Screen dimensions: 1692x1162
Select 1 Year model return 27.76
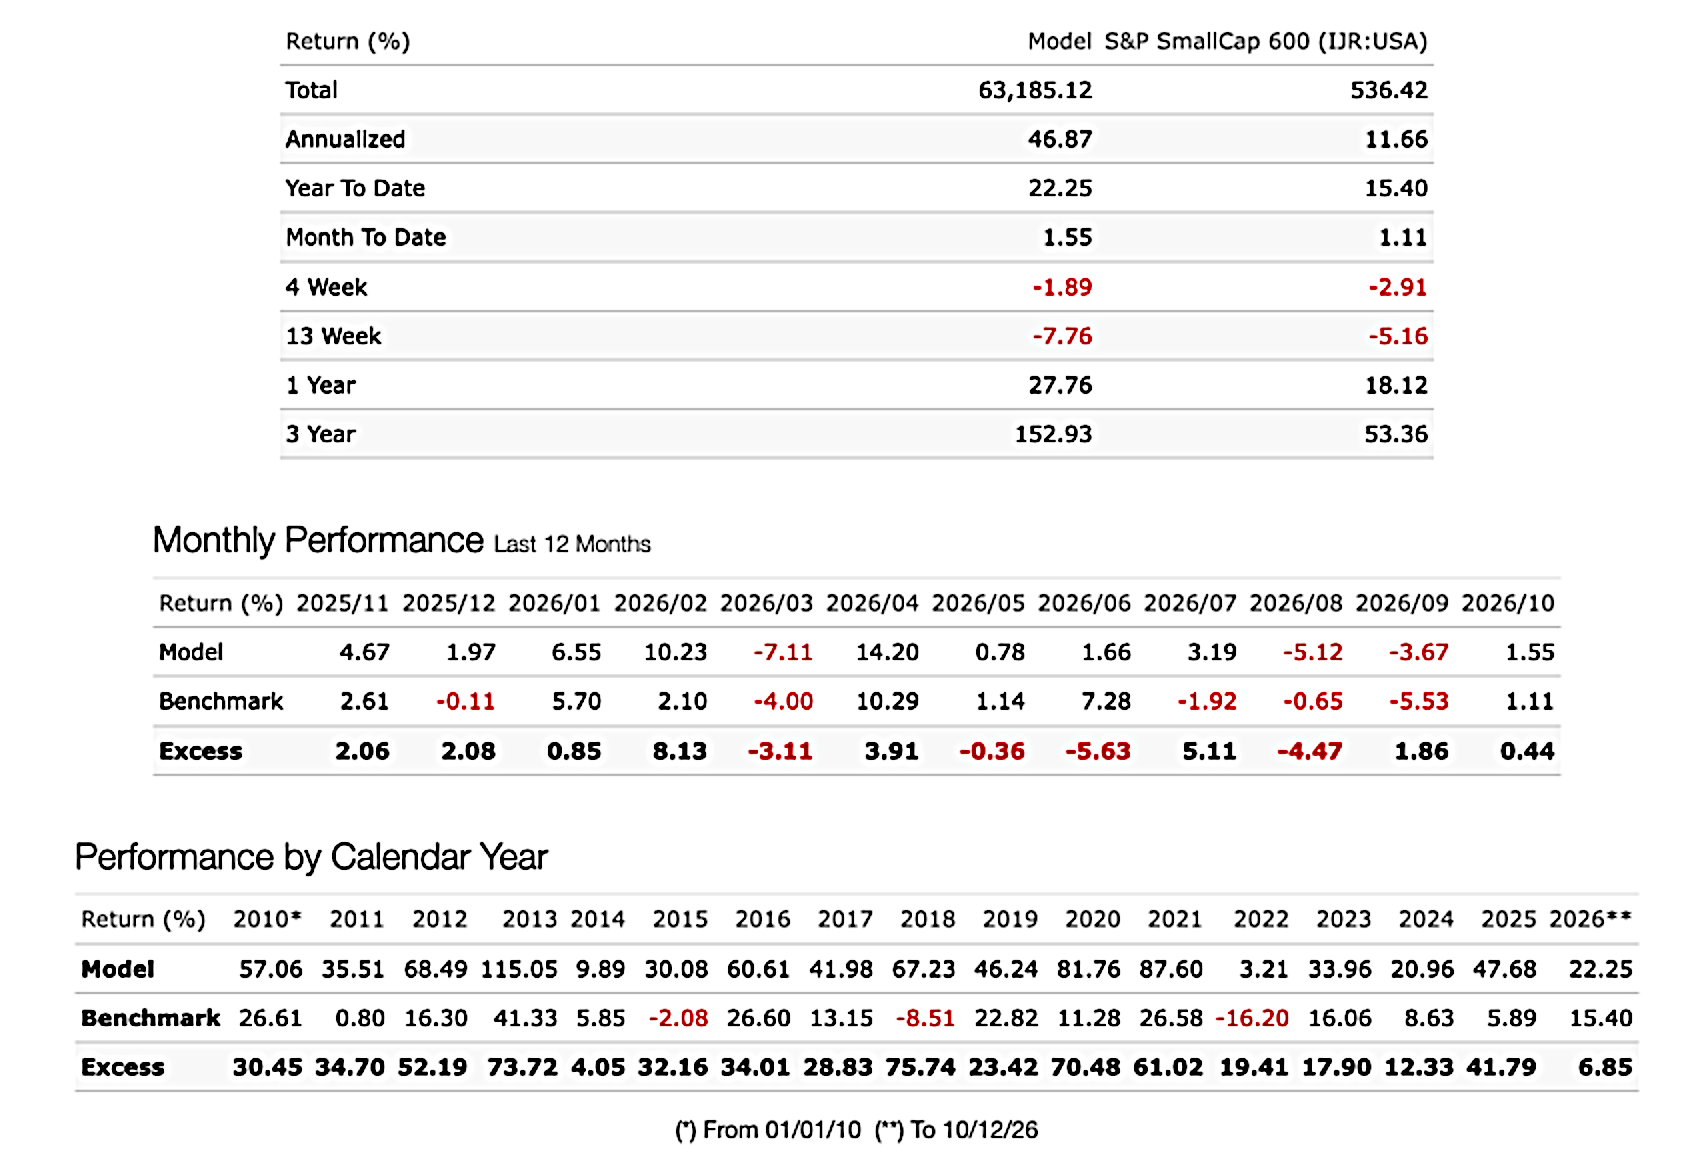click(1060, 385)
